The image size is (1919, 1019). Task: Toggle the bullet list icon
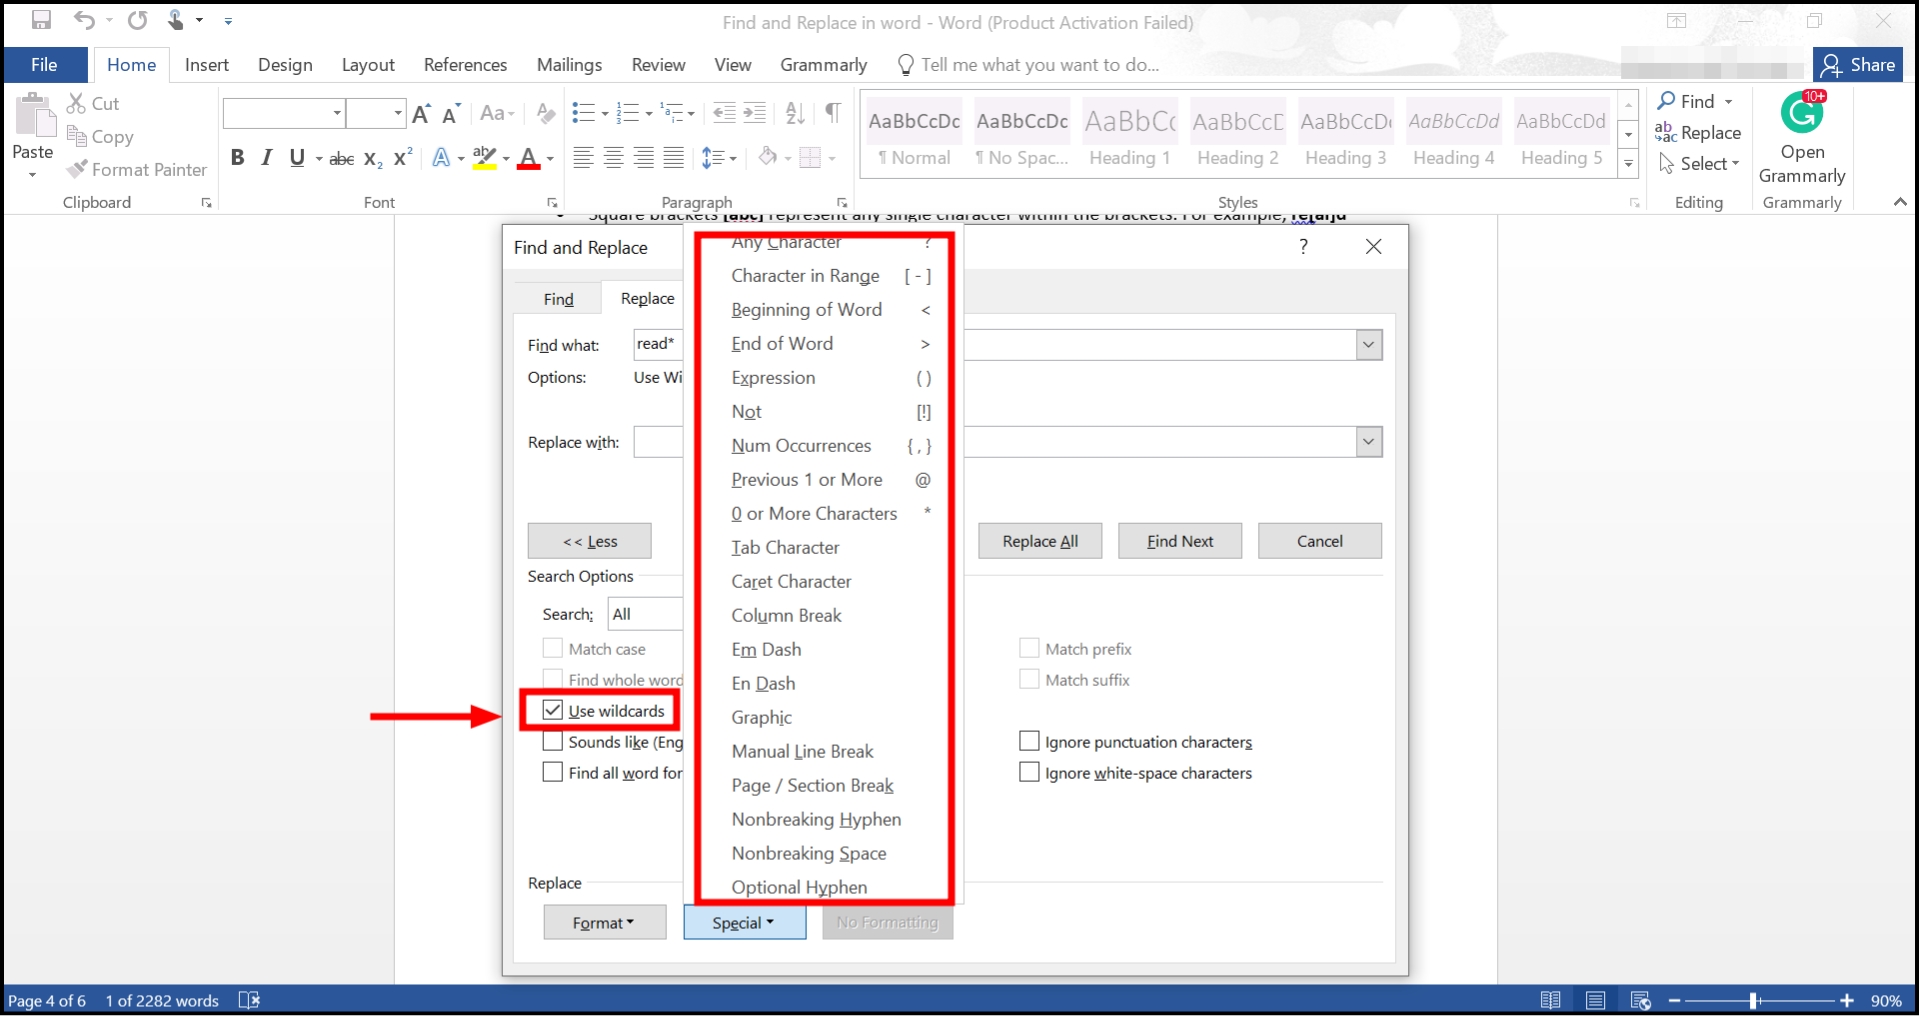[583, 113]
